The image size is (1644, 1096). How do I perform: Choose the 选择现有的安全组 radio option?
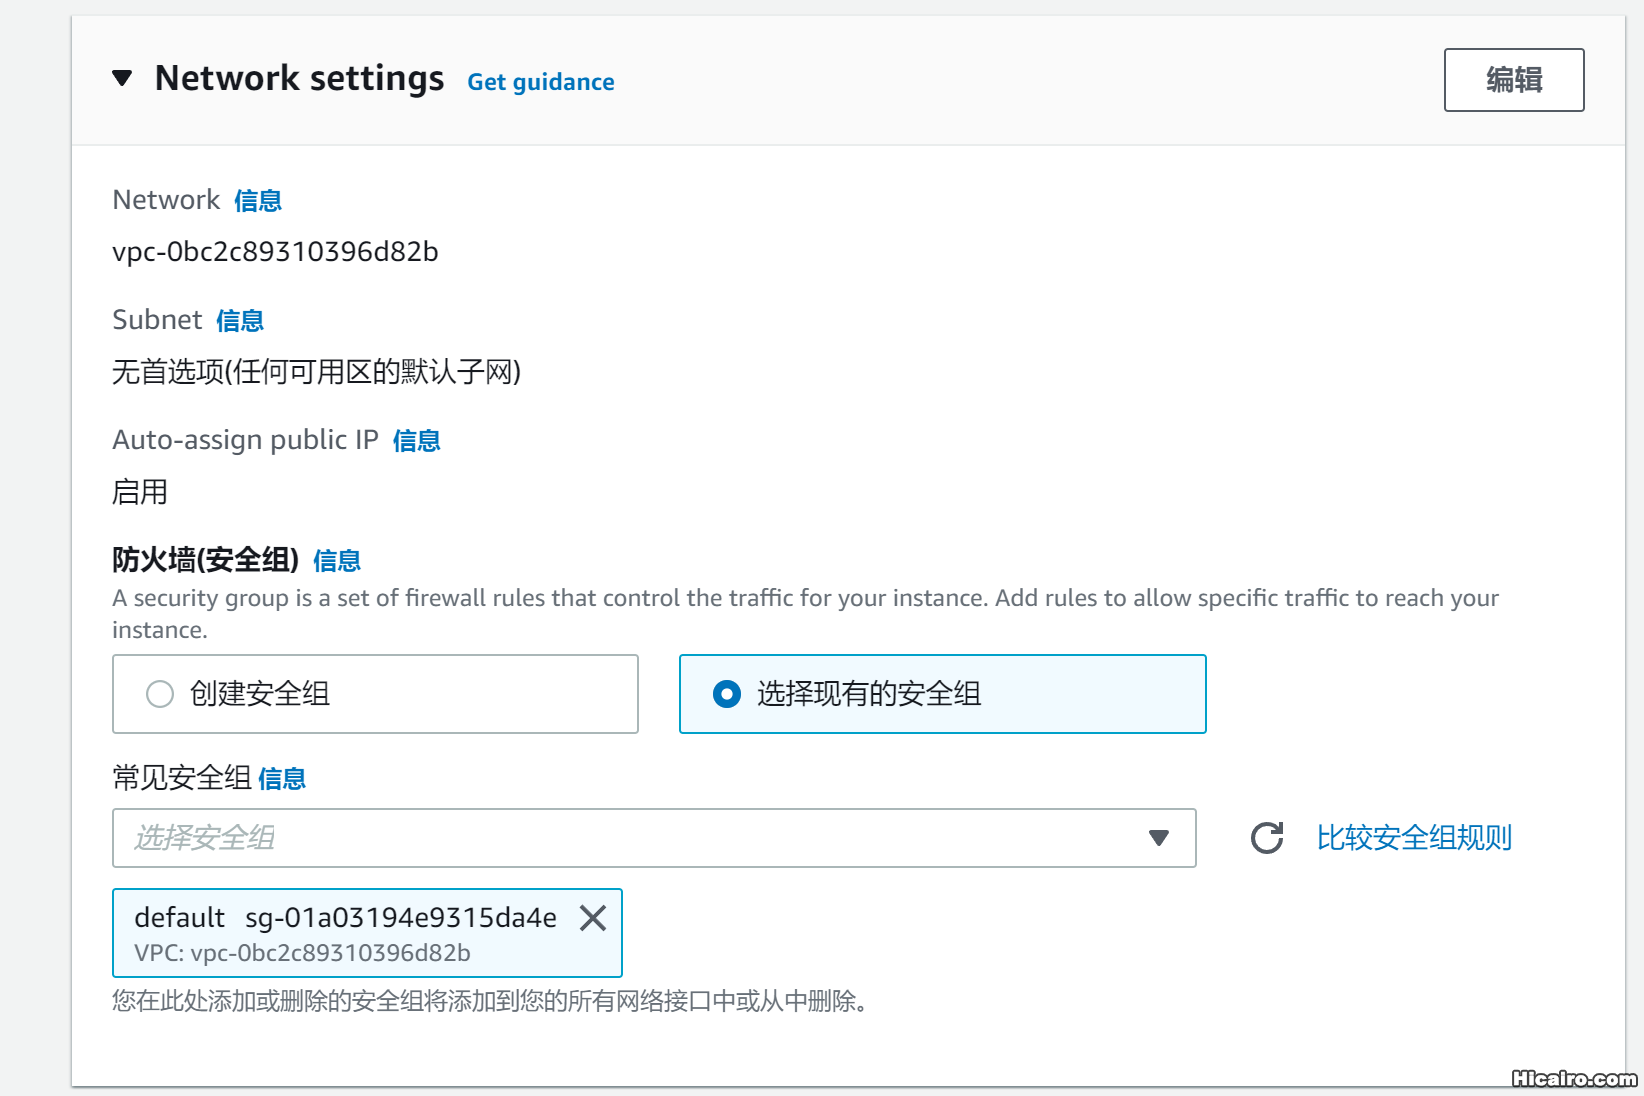click(x=727, y=694)
